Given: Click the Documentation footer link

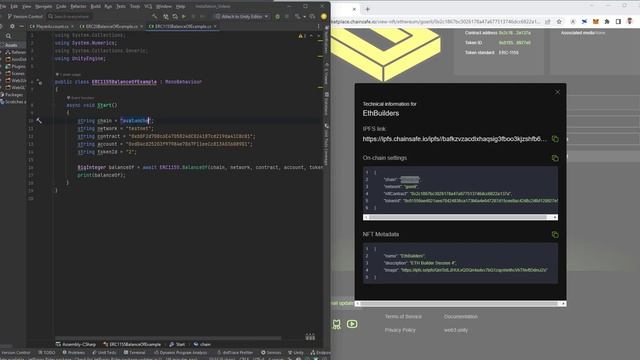Looking at the screenshot, I should (x=460, y=317).
